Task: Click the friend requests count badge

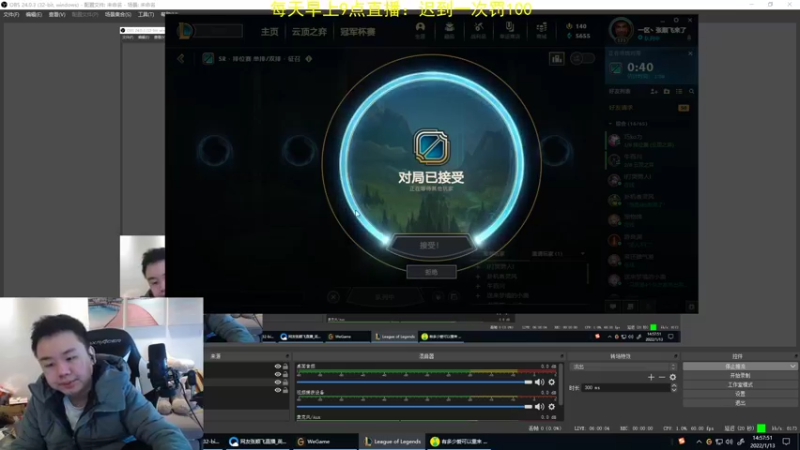Action: (x=683, y=108)
